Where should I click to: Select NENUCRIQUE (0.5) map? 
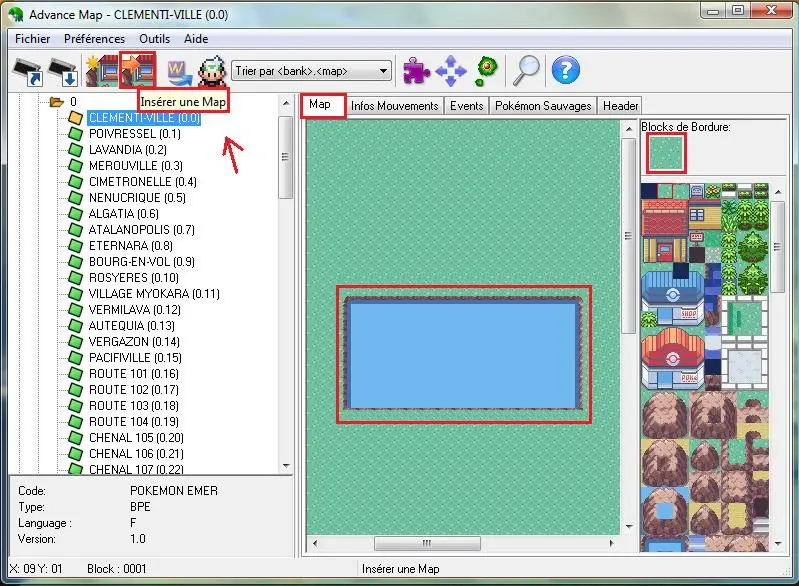point(137,198)
